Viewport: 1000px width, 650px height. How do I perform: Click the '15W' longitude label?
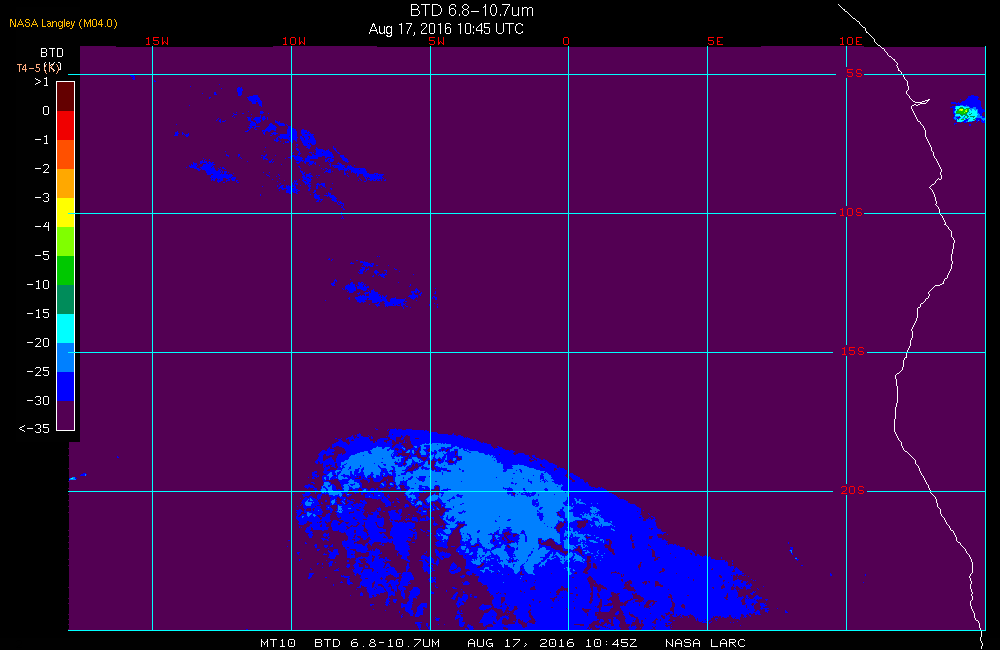point(157,41)
